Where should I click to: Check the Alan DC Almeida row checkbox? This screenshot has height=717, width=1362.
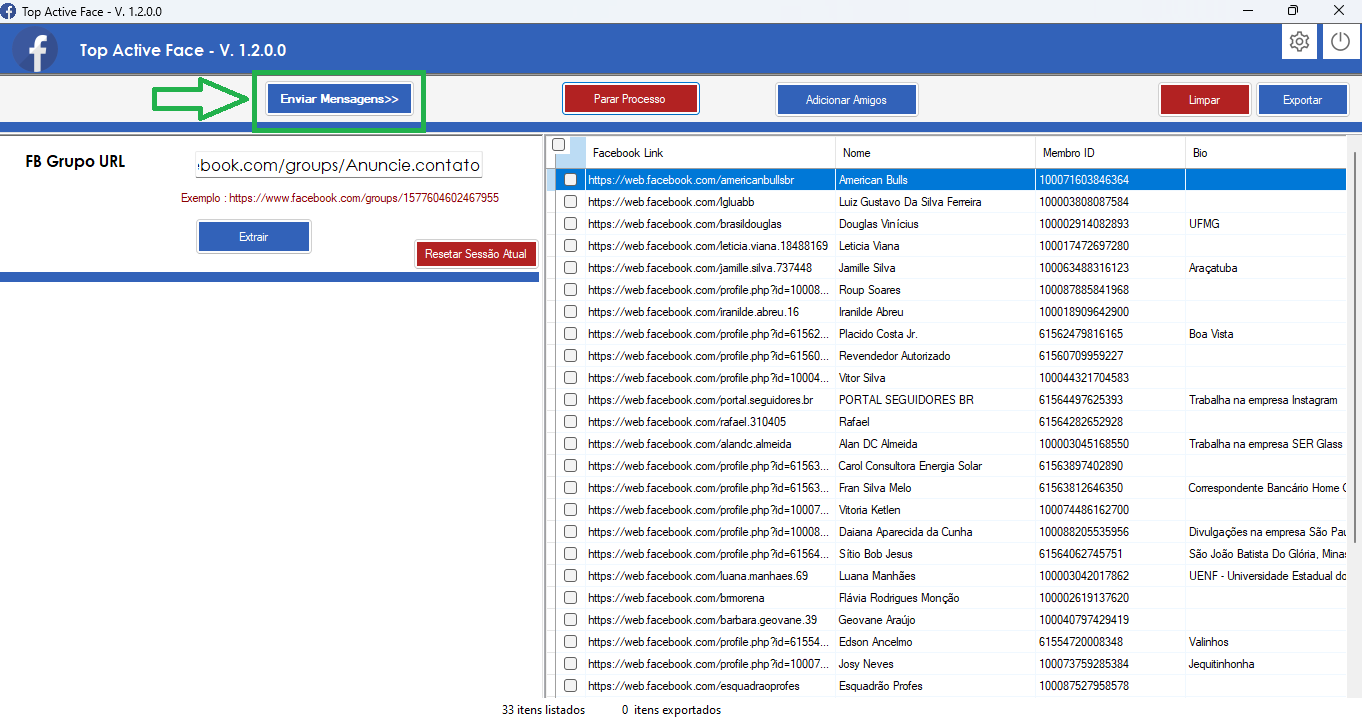click(x=570, y=444)
